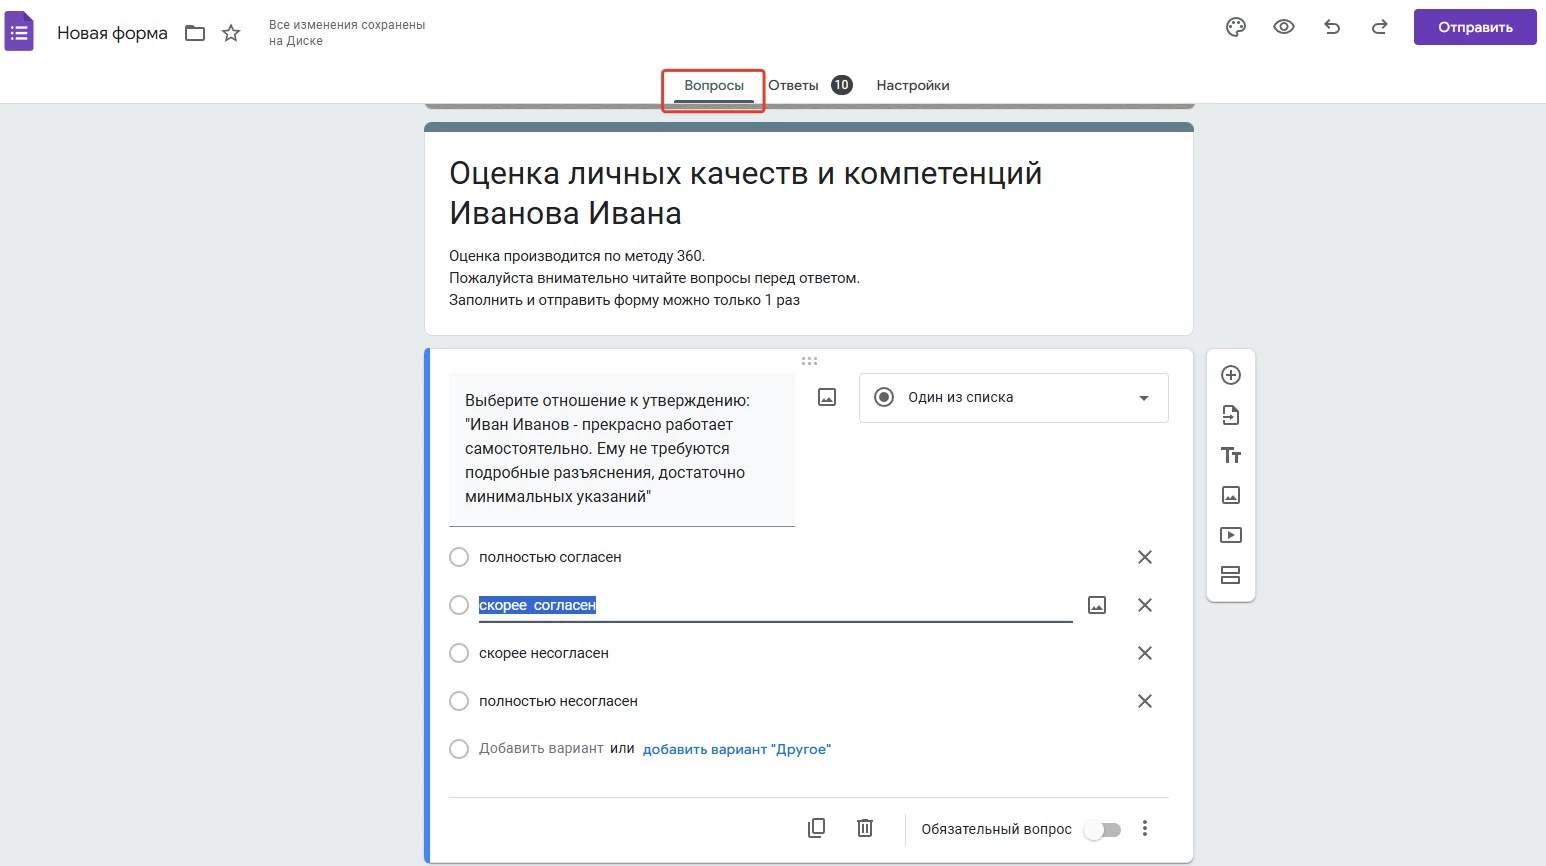Click the save status text "Все изменения сохранены"
Image resolution: width=1546 pixels, height=866 pixels.
(347, 33)
